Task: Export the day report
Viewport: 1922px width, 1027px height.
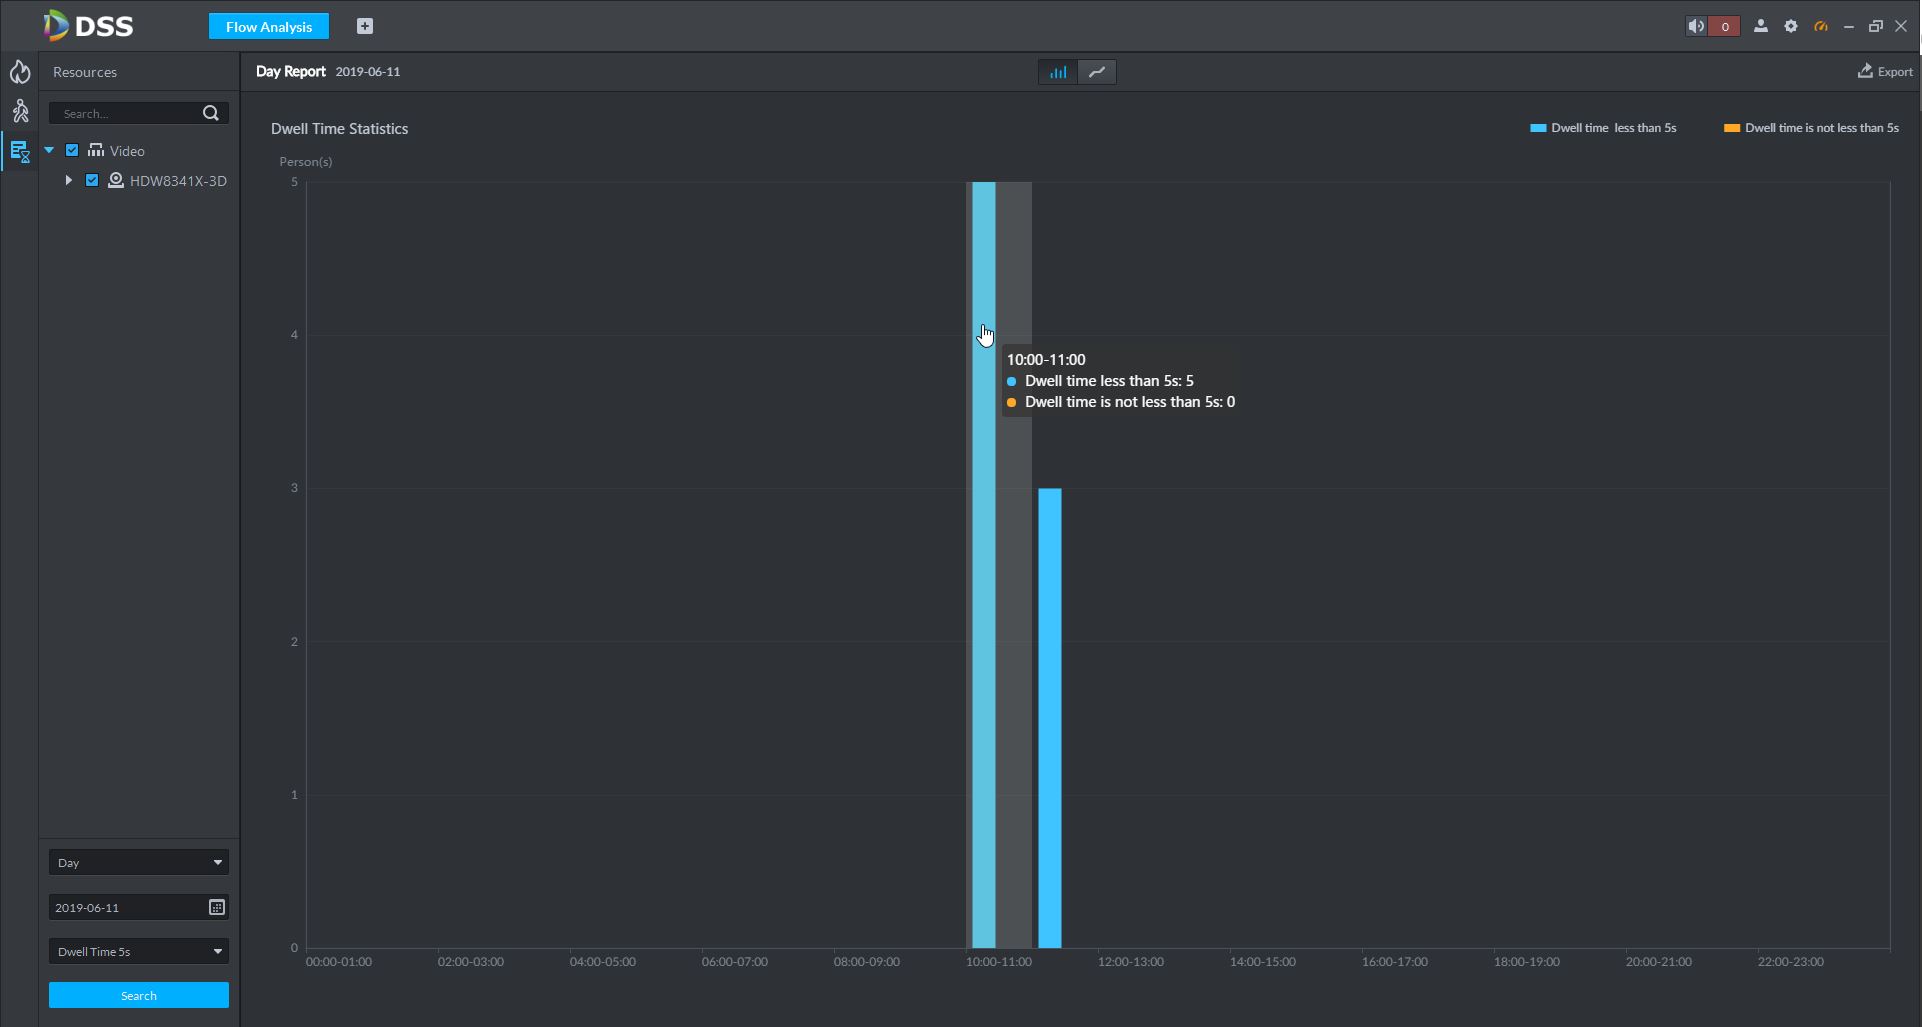Action: point(1885,72)
